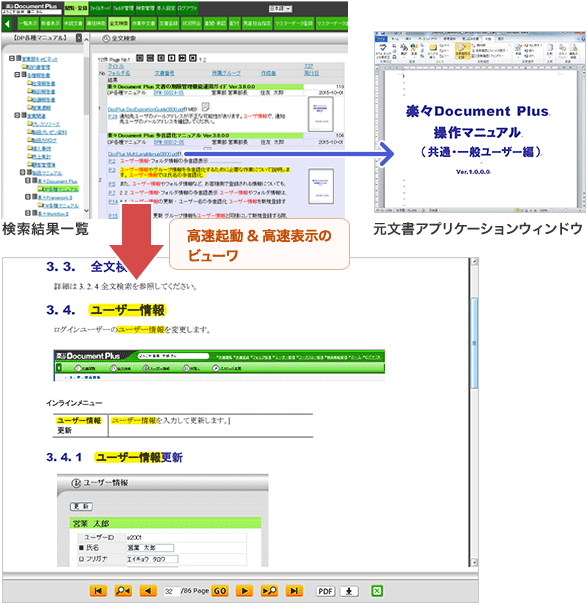Jump to the first page in viewer
The height and width of the screenshot is (605, 588).
[x=98, y=591]
